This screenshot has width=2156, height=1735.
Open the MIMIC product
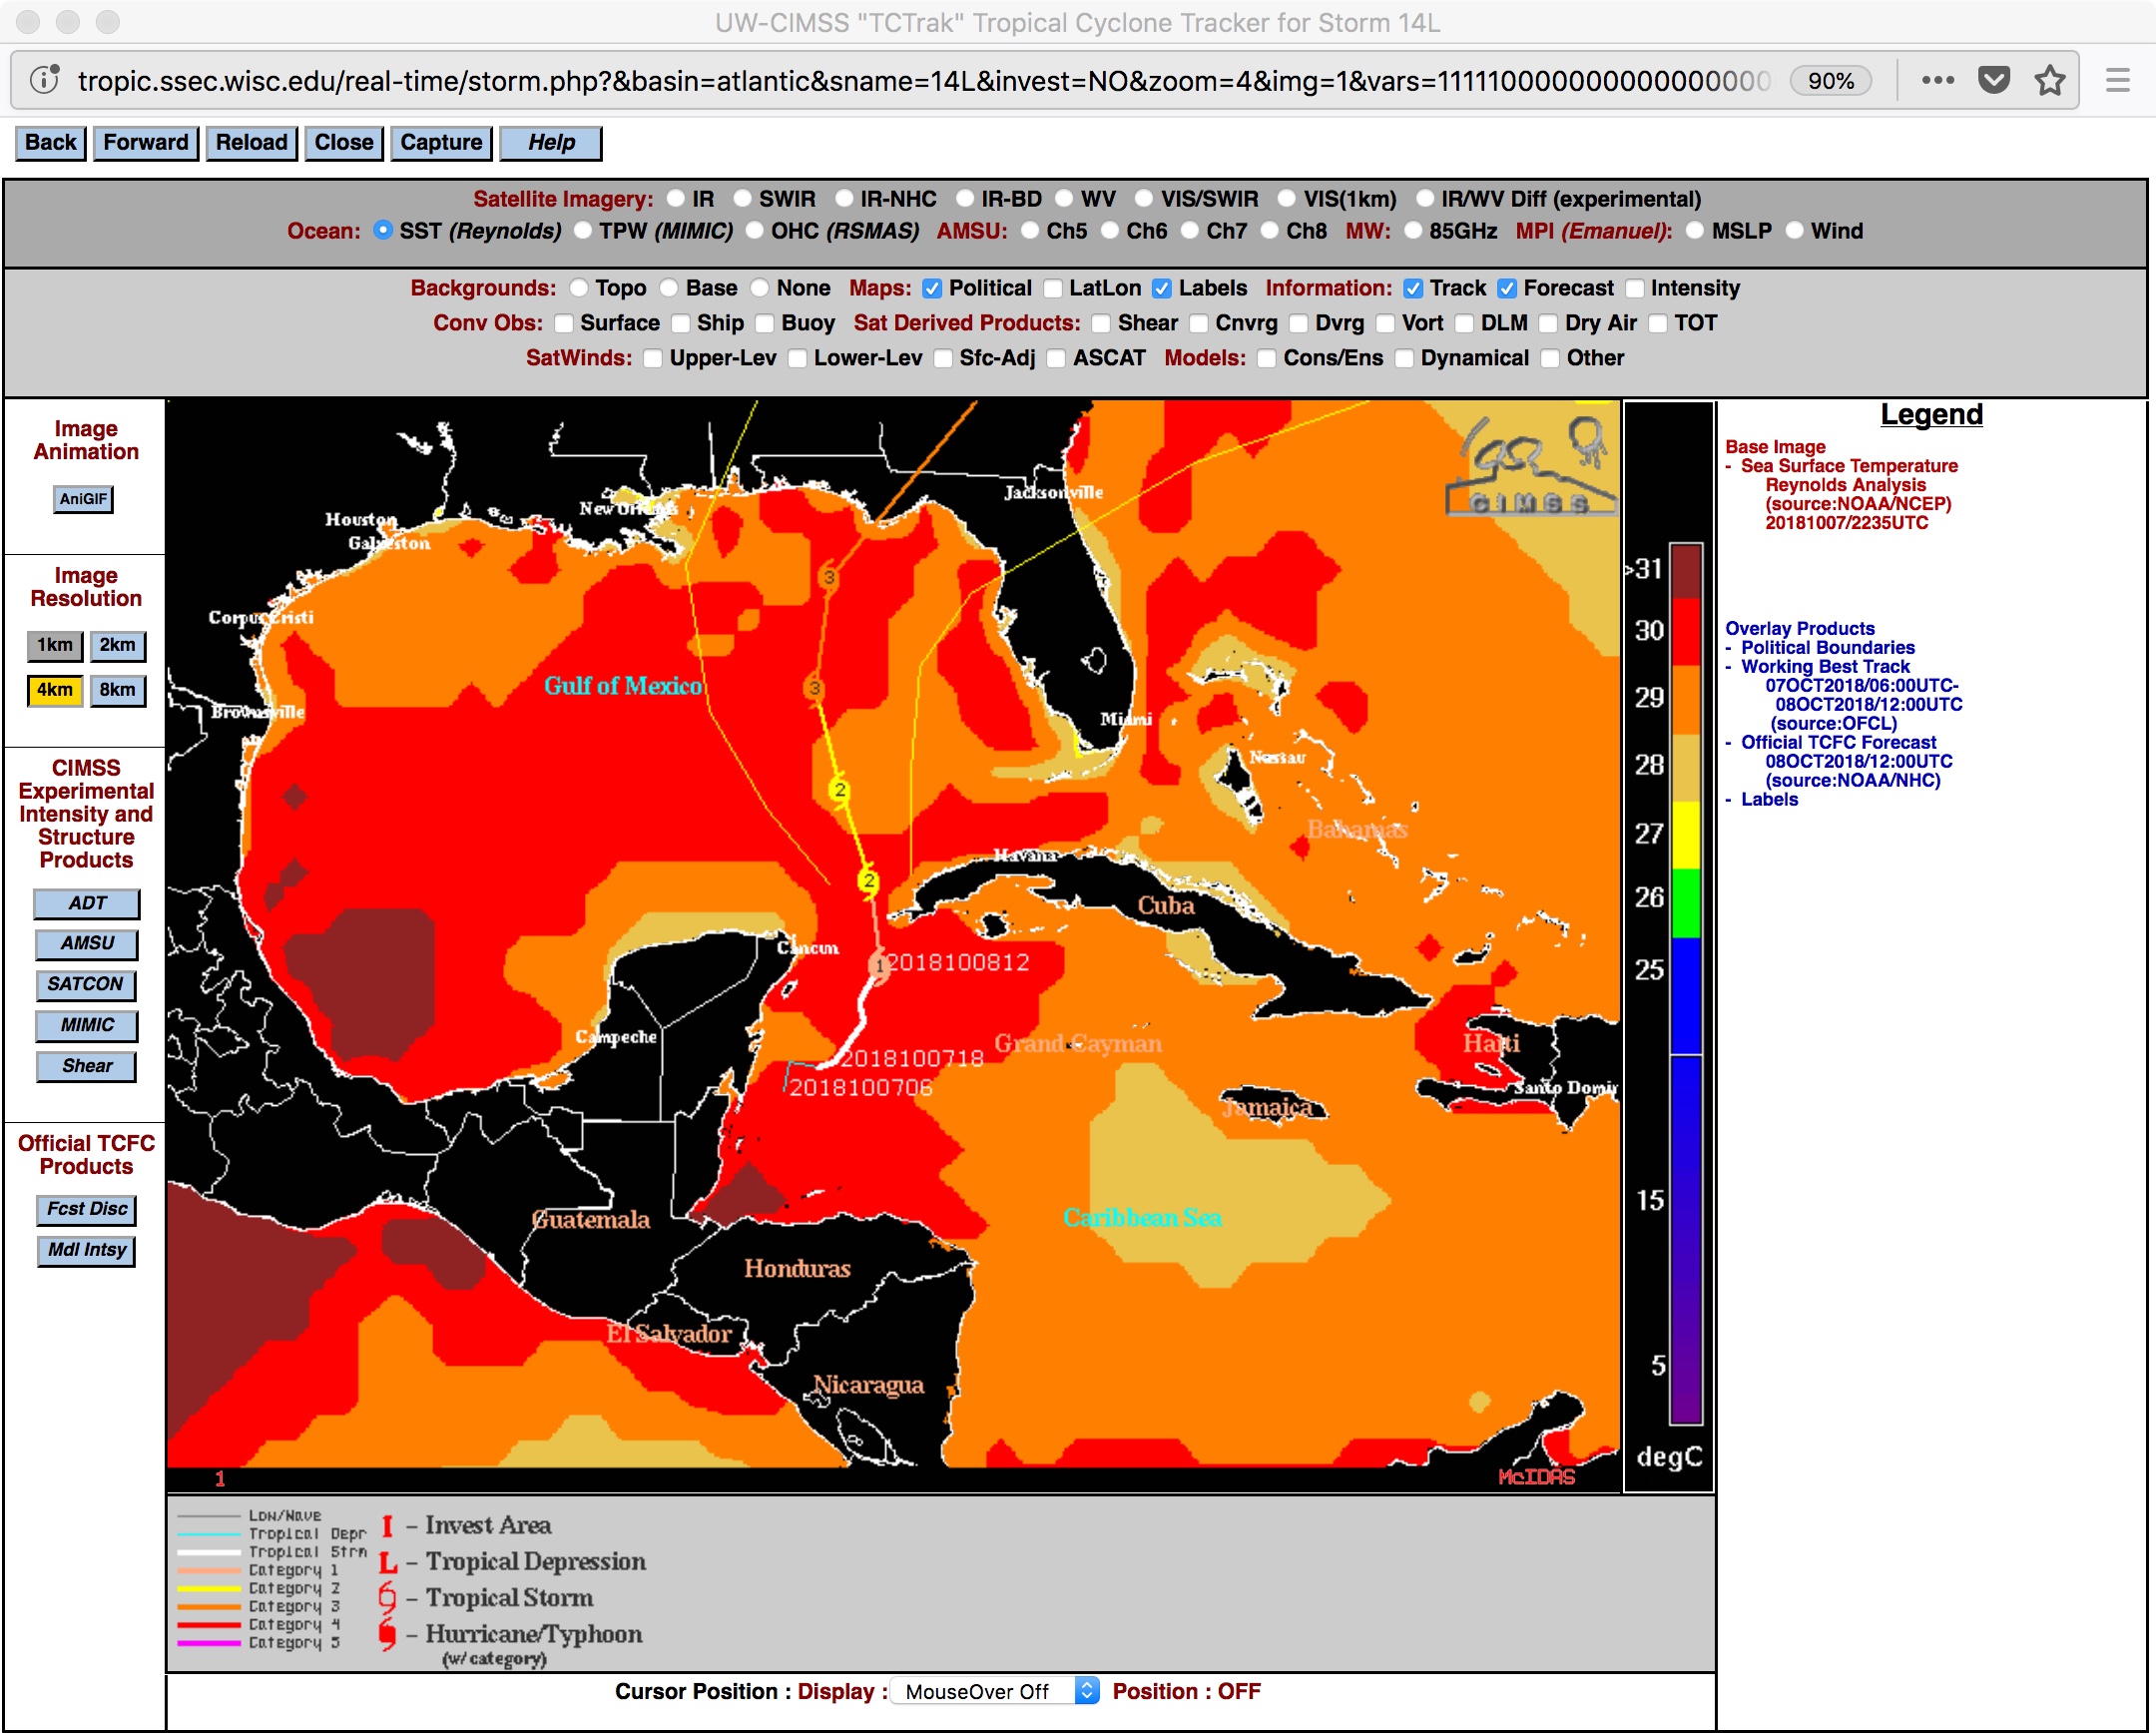[87, 1027]
